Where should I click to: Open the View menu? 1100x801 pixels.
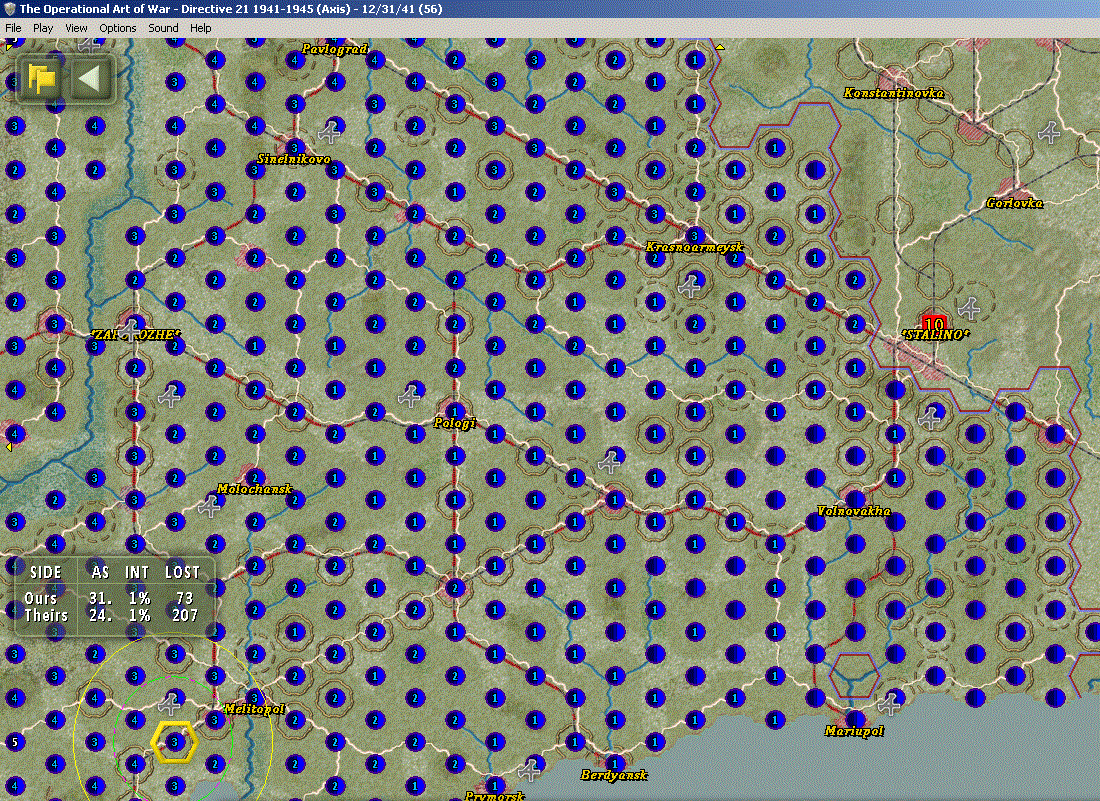(76, 28)
